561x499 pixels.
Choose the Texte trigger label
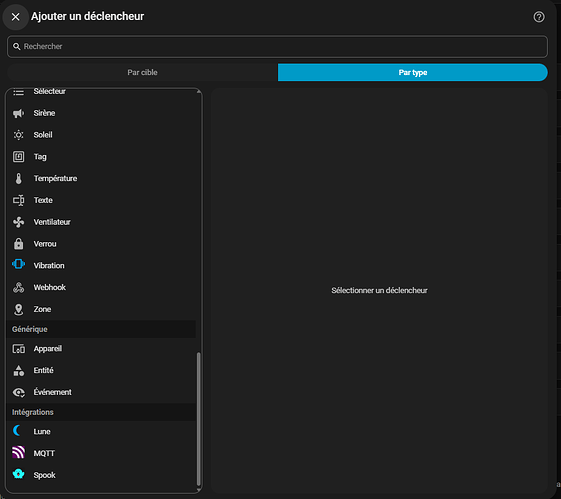click(x=43, y=200)
